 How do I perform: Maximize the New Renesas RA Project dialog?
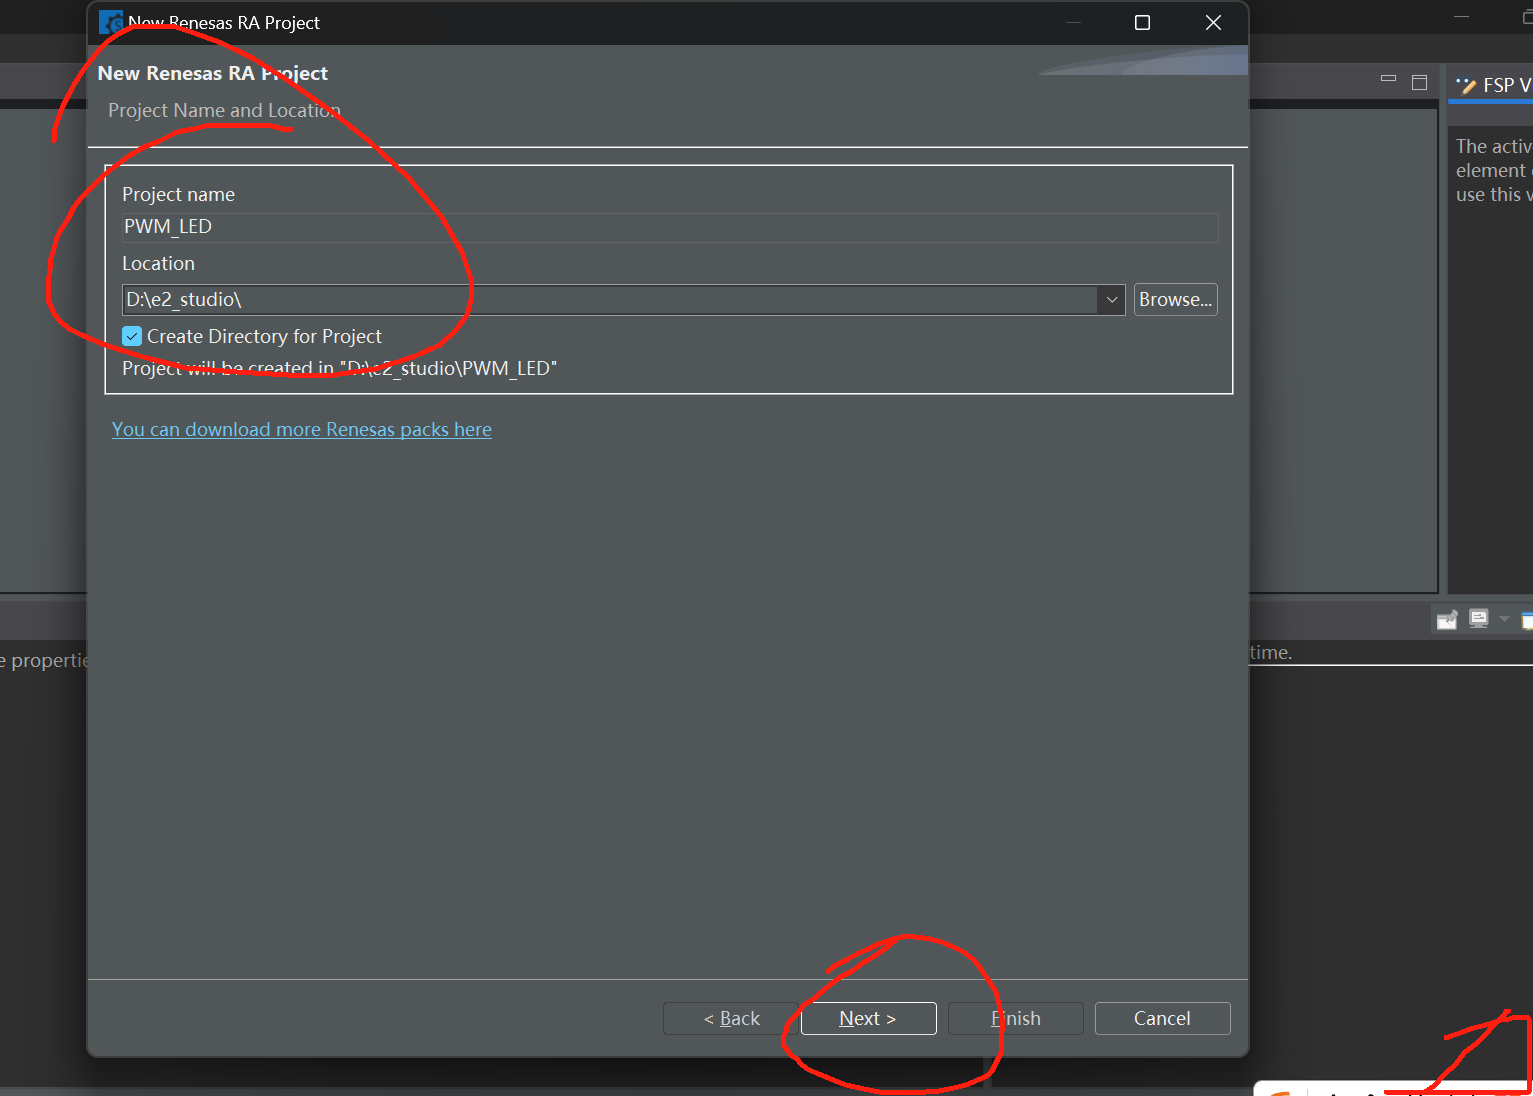coord(1142,22)
